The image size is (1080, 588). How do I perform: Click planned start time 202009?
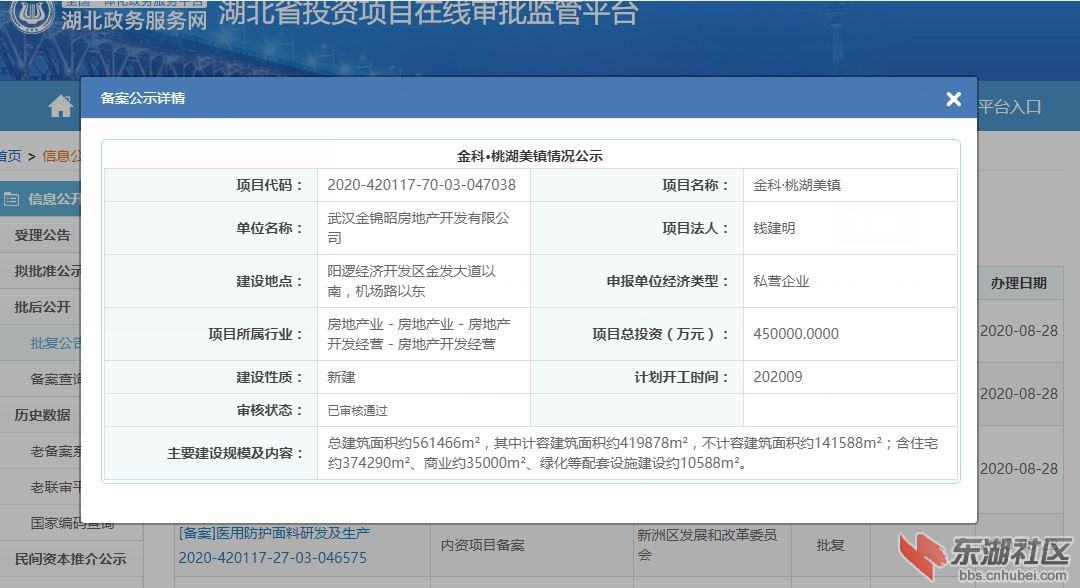click(x=778, y=377)
